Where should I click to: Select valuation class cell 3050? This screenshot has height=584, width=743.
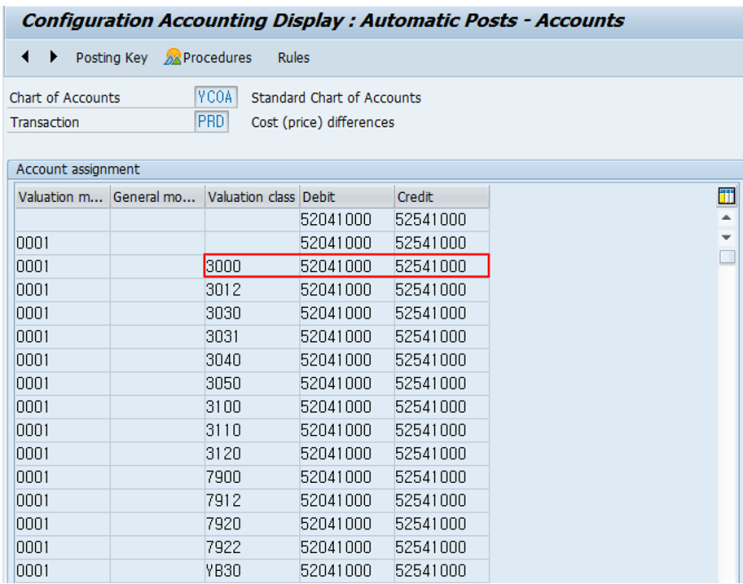252,383
